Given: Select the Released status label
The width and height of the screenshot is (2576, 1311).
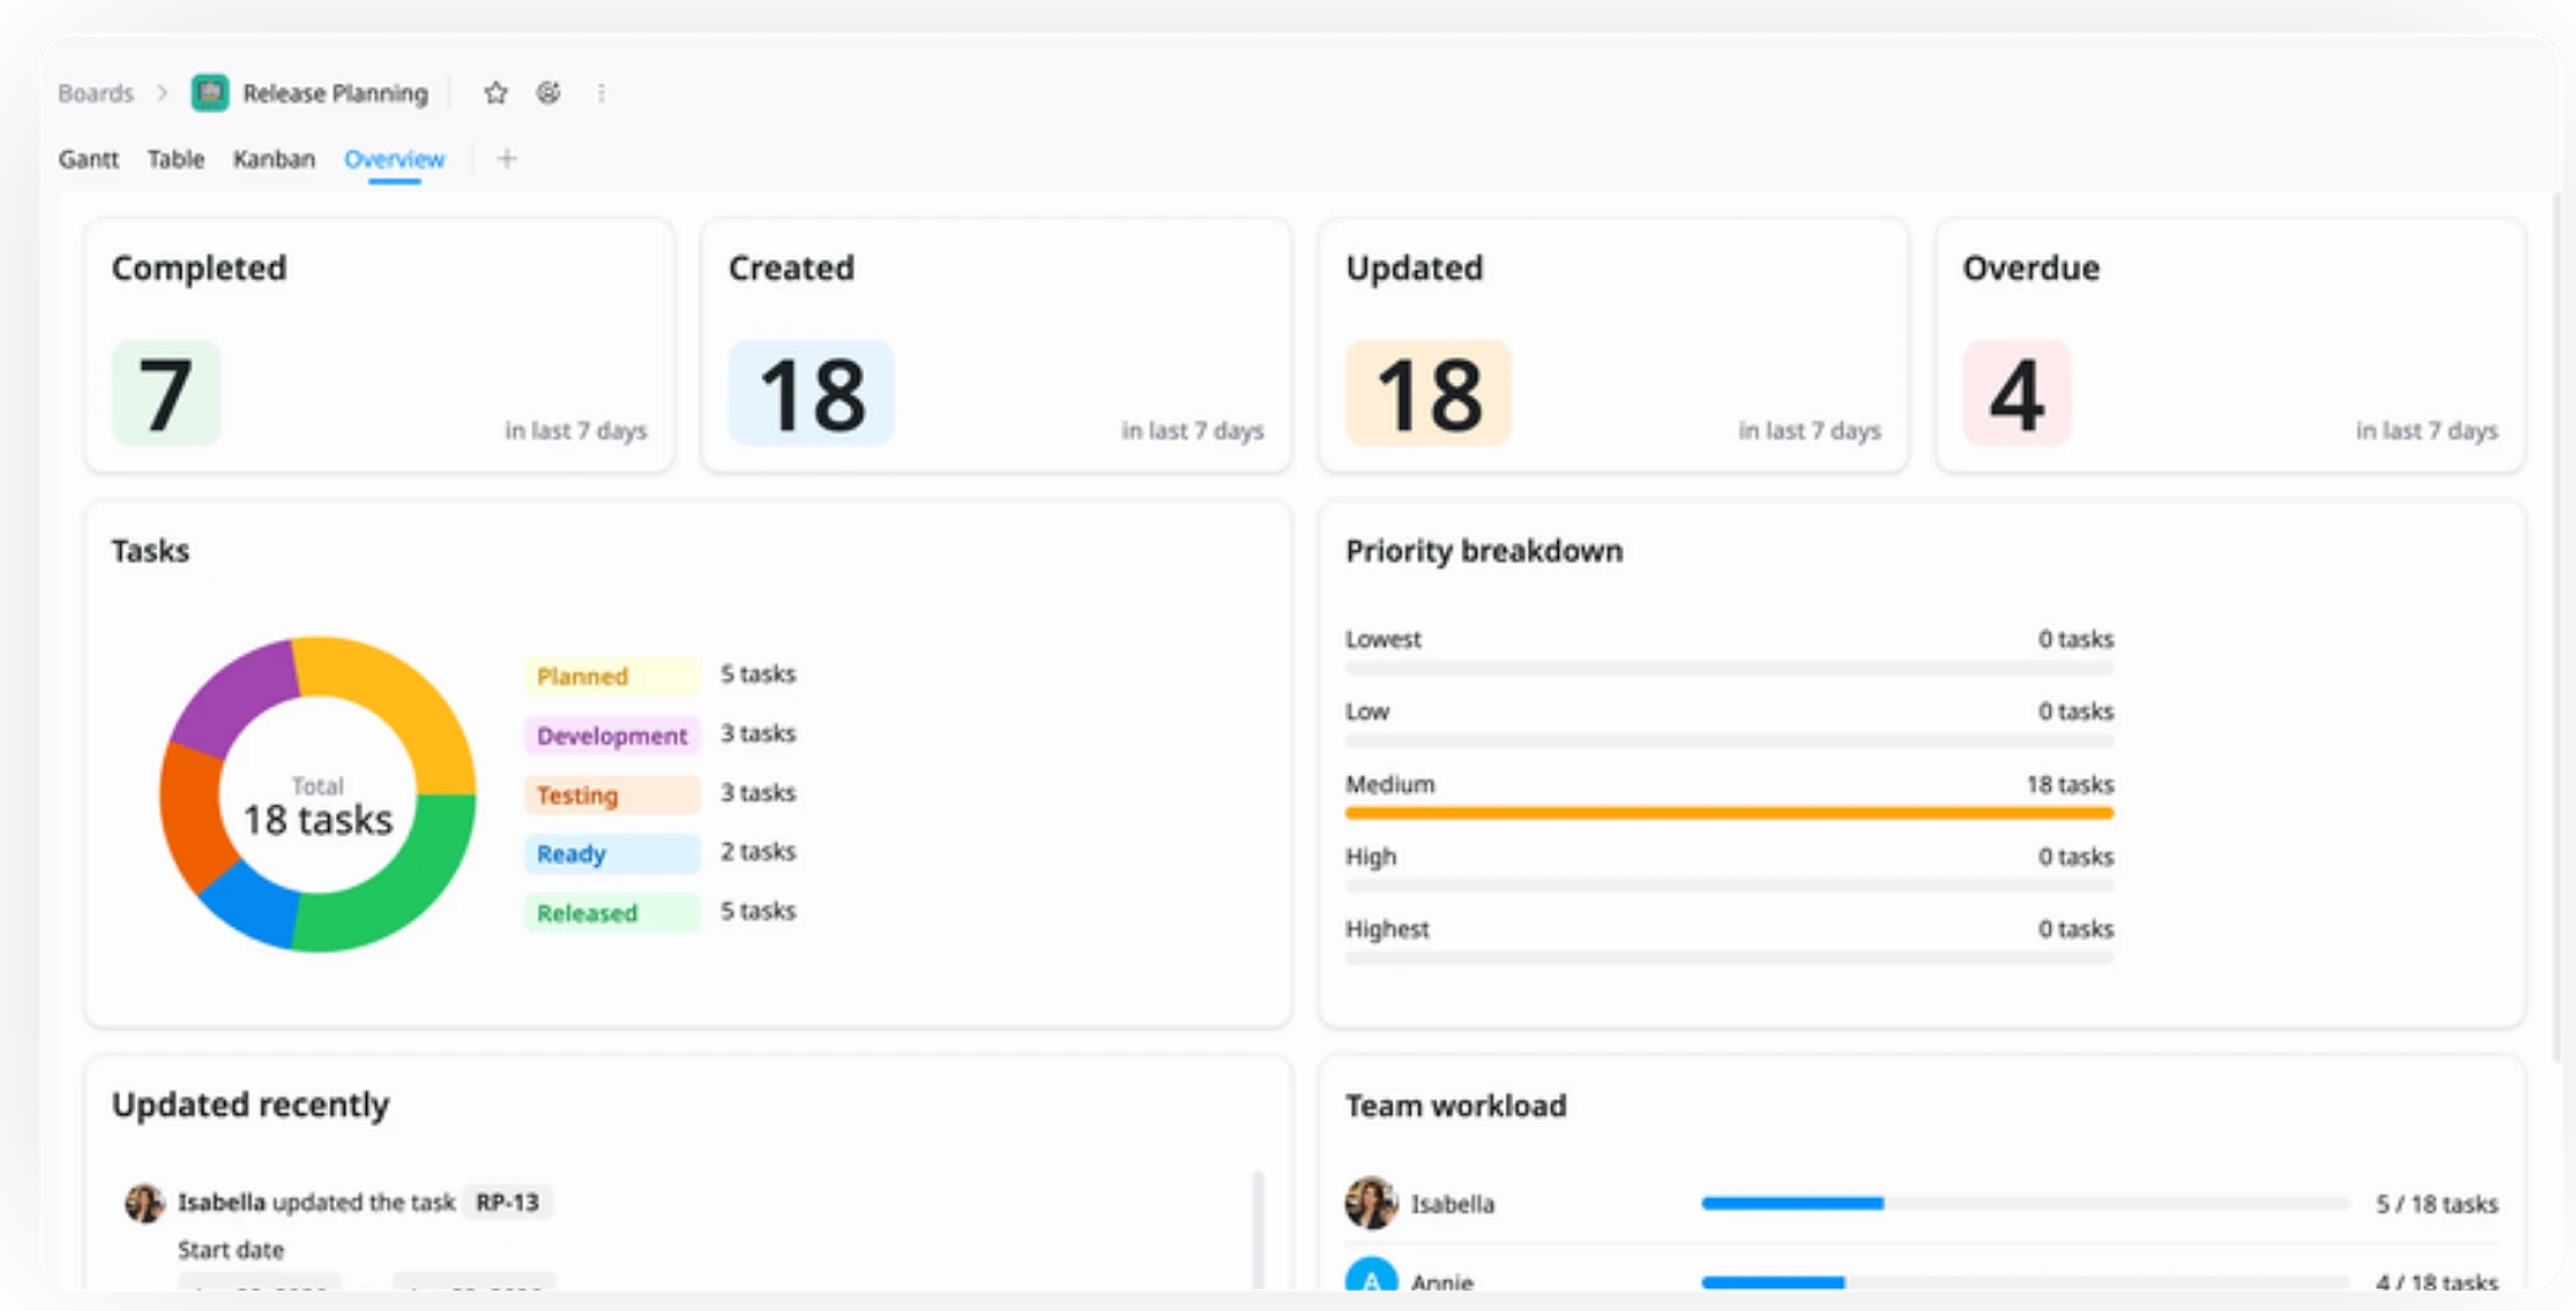Looking at the screenshot, I should coord(612,913).
